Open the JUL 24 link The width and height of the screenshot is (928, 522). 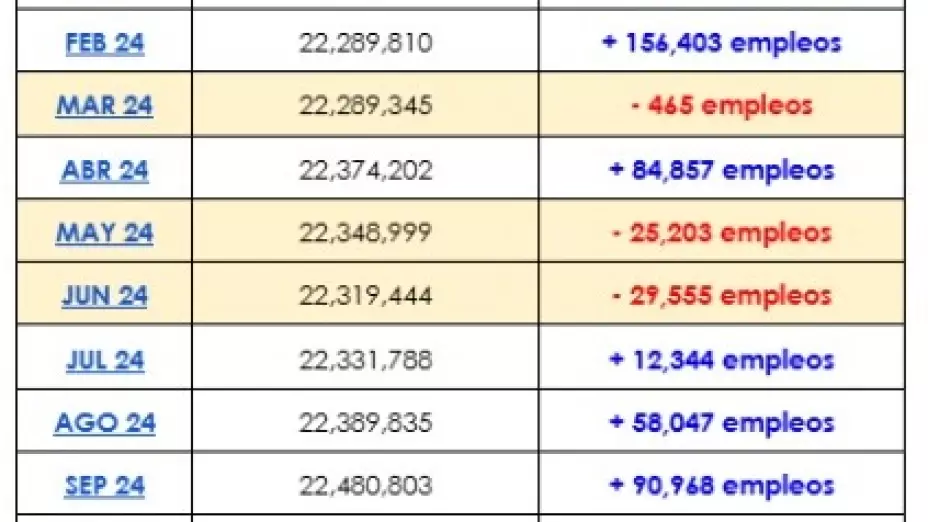point(104,360)
